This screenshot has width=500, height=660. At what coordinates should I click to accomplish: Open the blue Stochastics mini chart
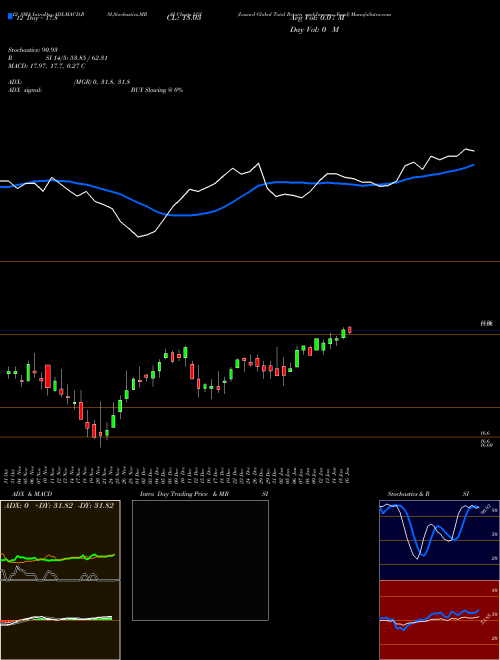(x=439, y=540)
